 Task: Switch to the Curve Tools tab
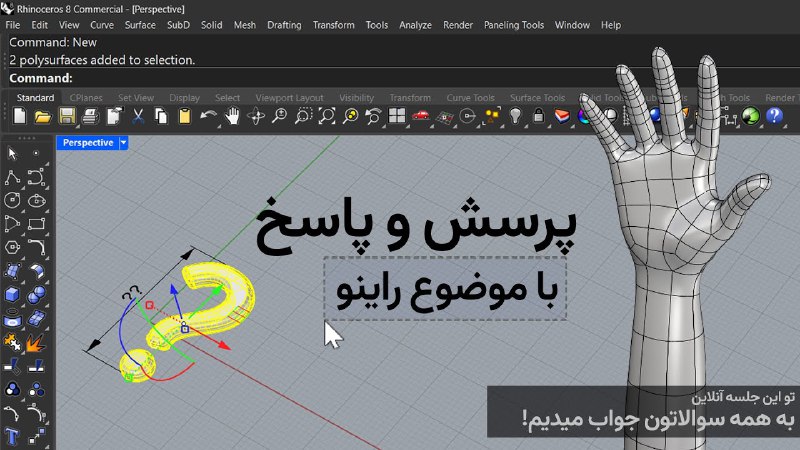point(470,97)
